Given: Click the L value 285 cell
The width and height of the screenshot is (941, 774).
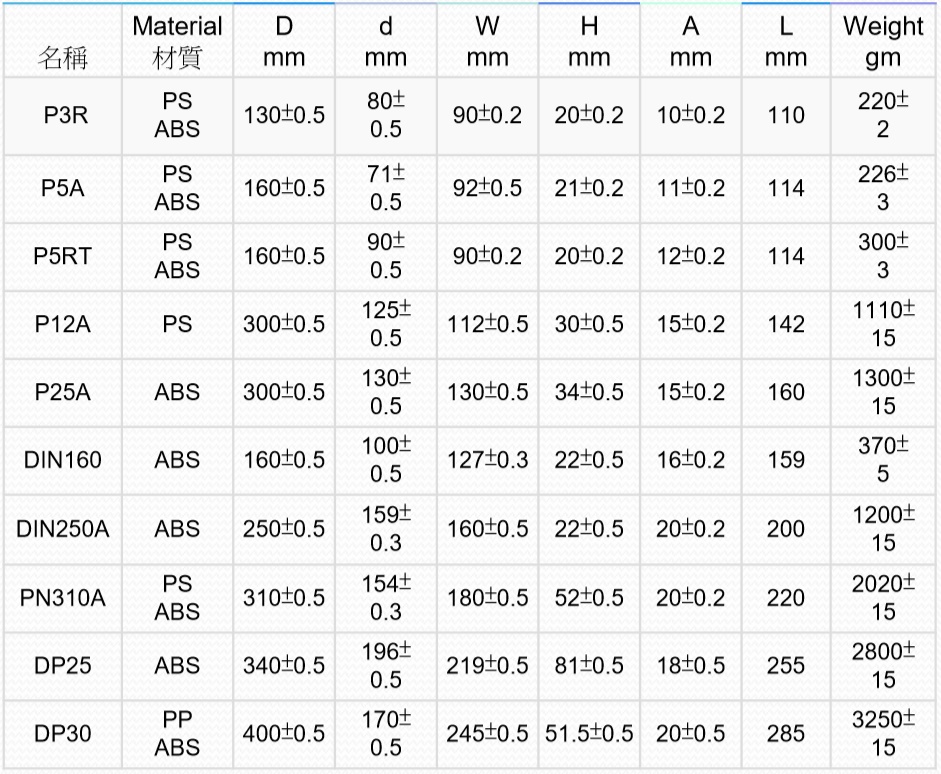Looking at the screenshot, I should [785, 734].
